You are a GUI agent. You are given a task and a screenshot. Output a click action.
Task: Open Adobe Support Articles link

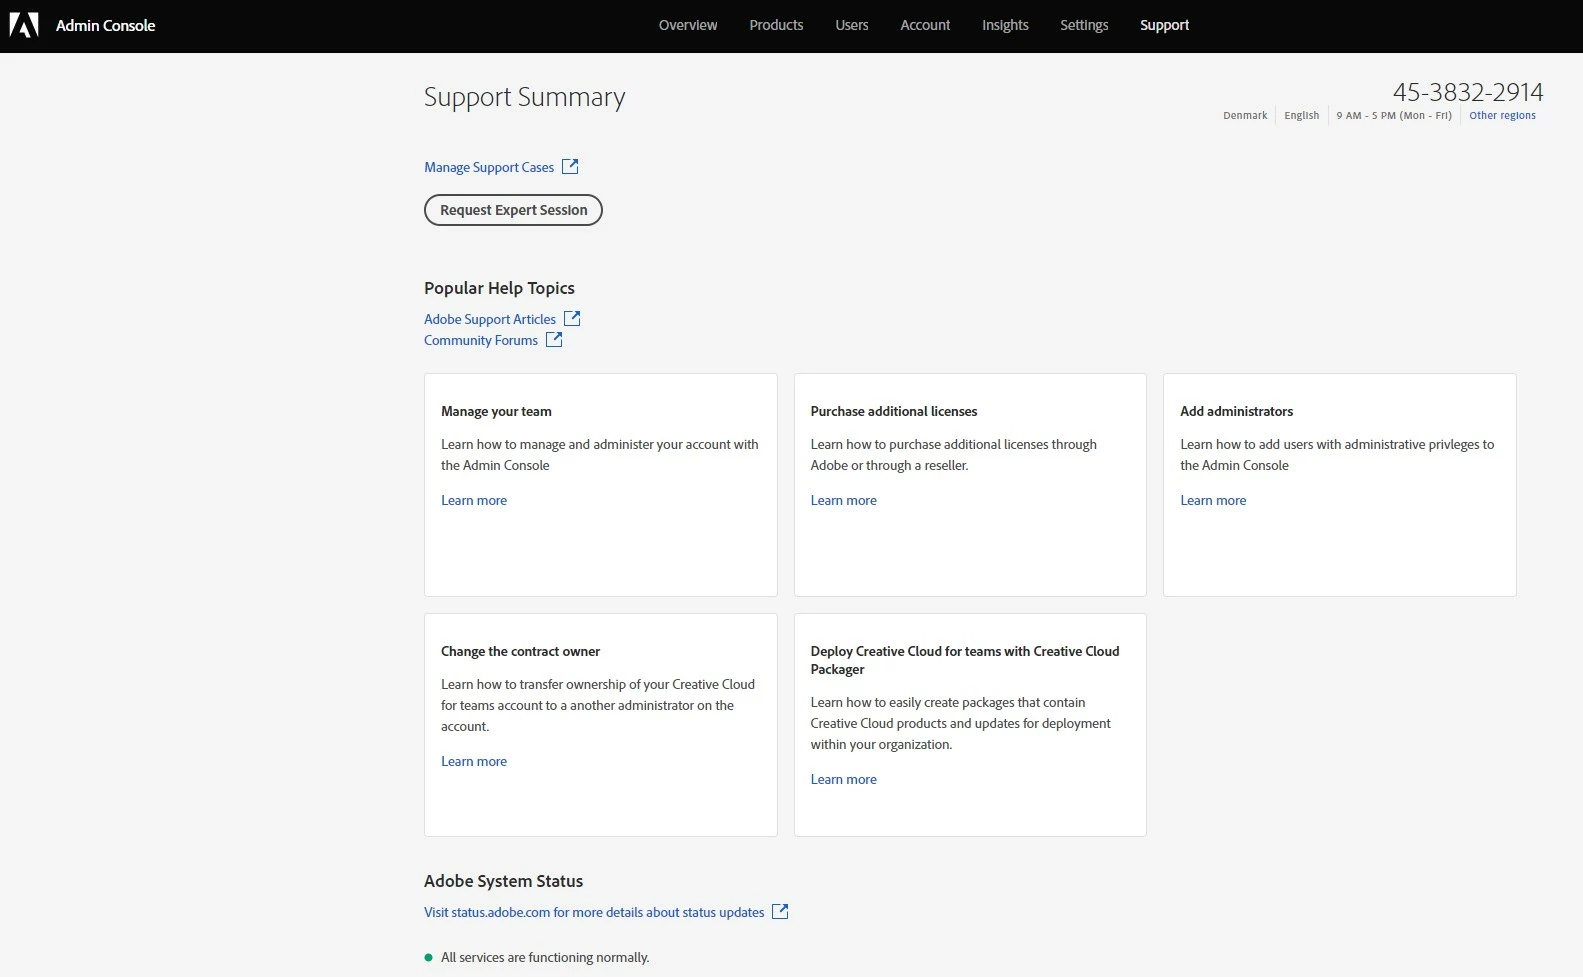pyautogui.click(x=490, y=319)
